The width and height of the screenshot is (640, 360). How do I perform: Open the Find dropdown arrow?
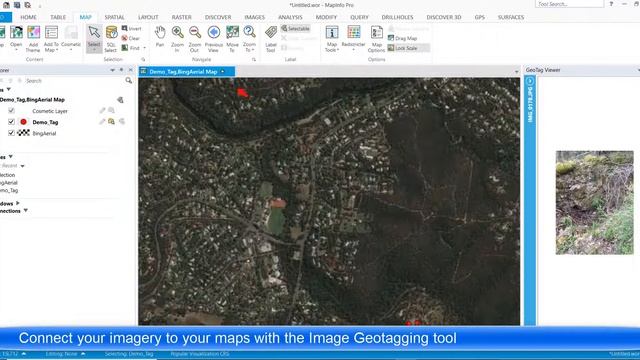pos(144,48)
